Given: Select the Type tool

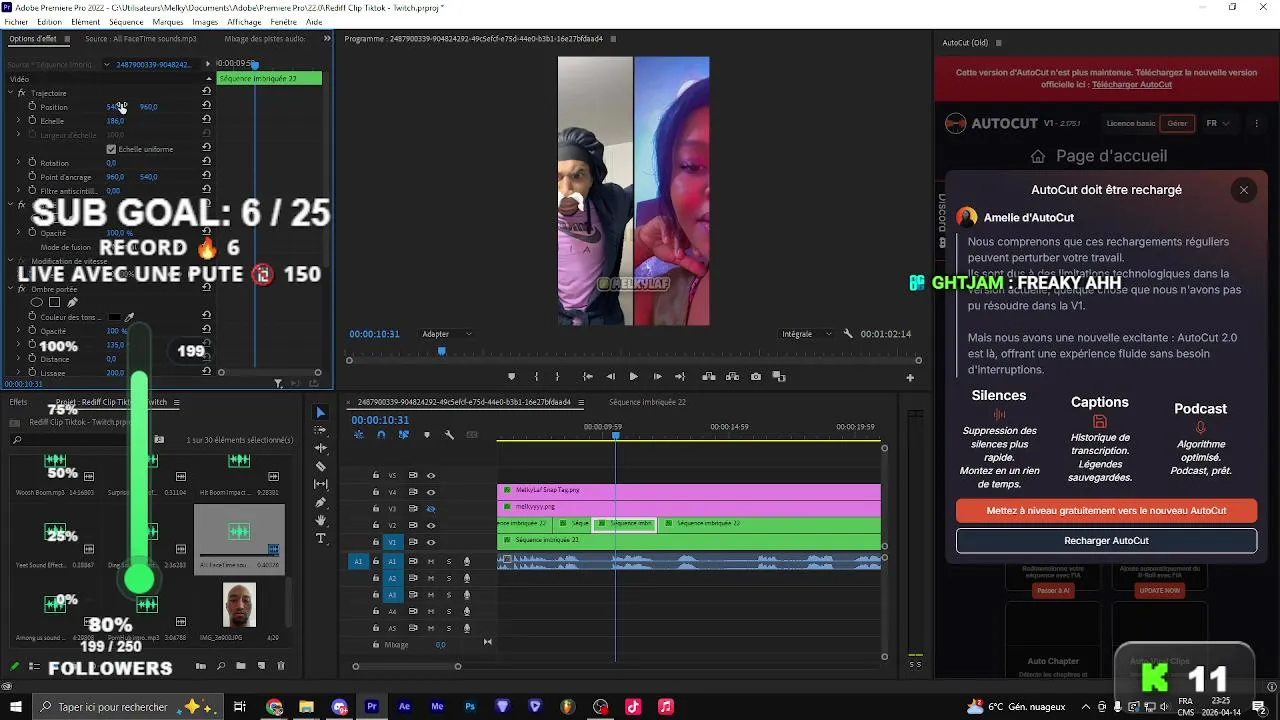Looking at the screenshot, I should click(x=320, y=539).
